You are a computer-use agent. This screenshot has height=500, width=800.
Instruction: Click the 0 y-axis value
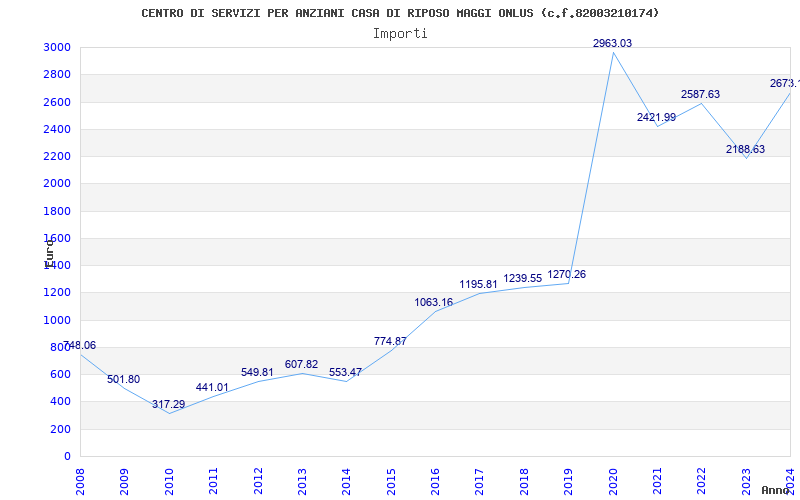pos(67,456)
